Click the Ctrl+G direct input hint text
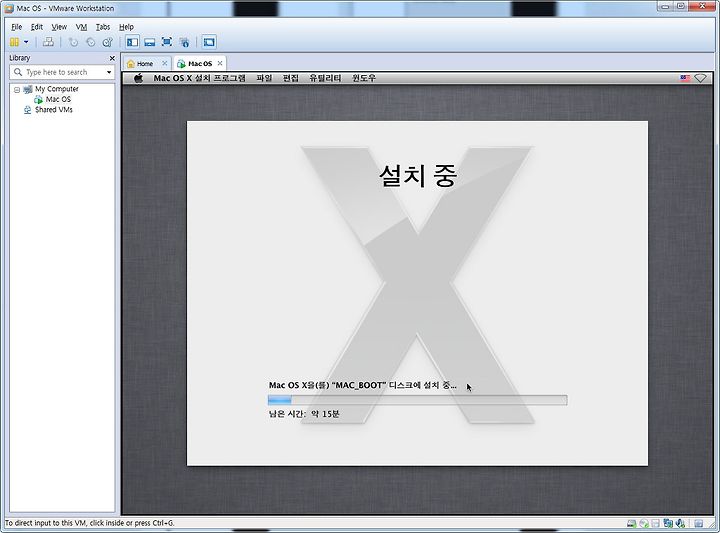The width and height of the screenshot is (720, 533). 90,523
